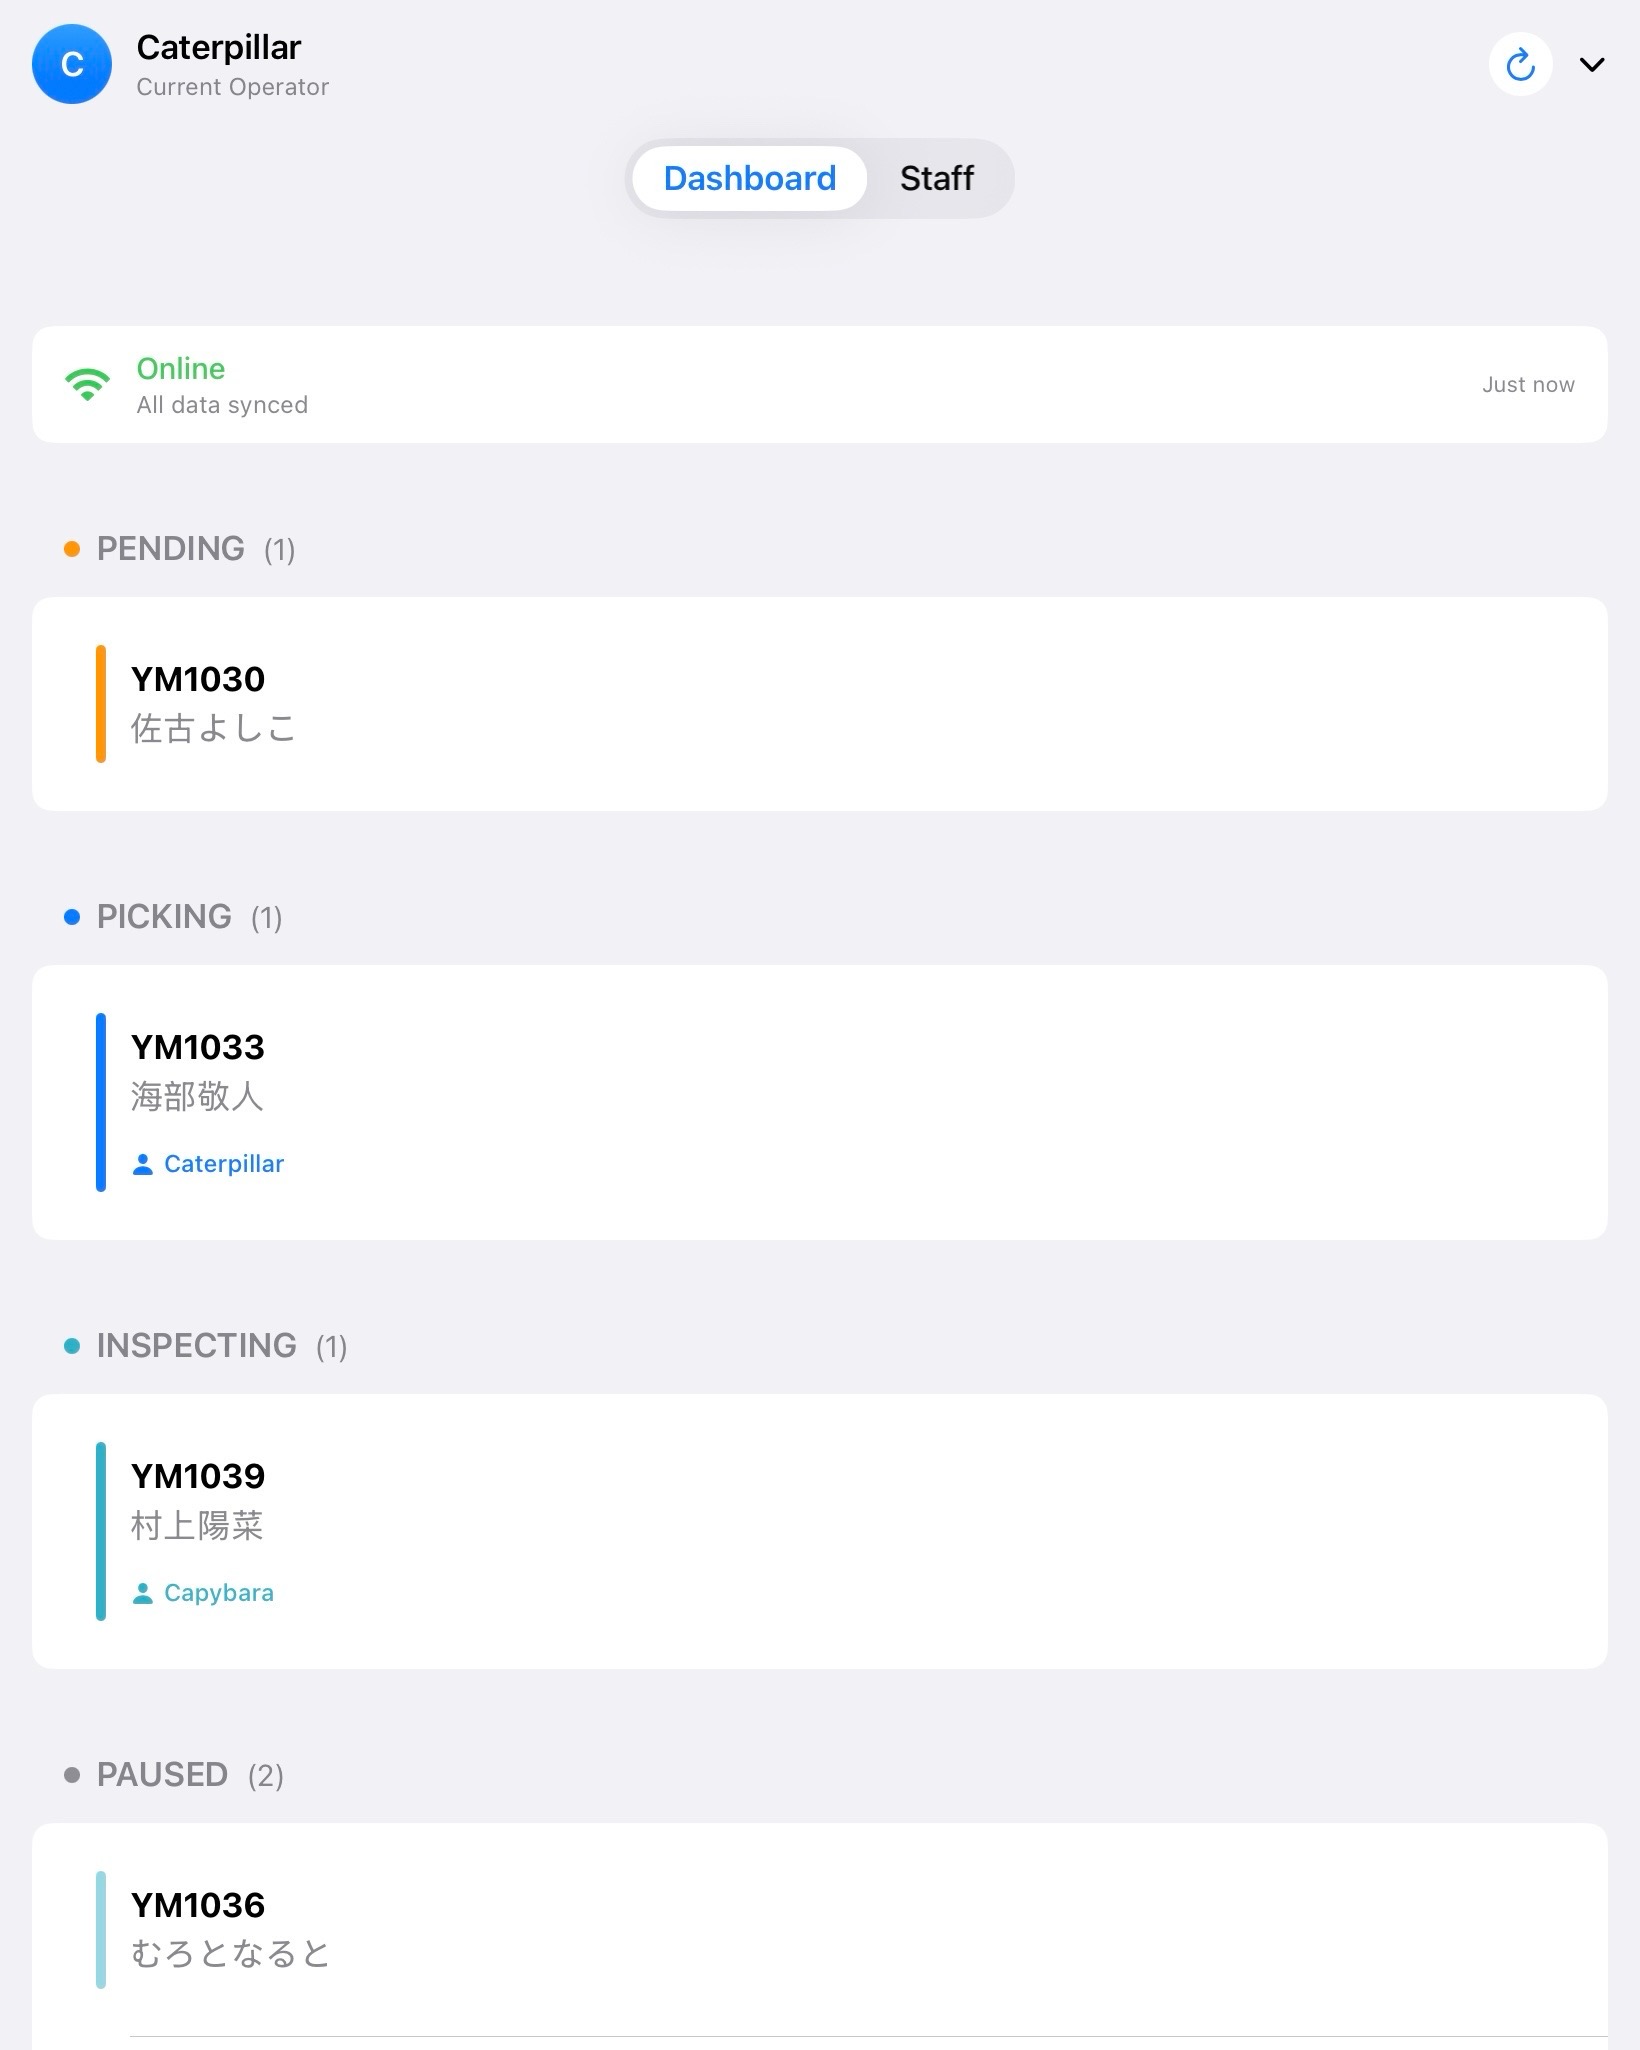The height and width of the screenshot is (2050, 1640).
Task: Click the Capybara assignee link on YM1039
Action: point(219,1593)
